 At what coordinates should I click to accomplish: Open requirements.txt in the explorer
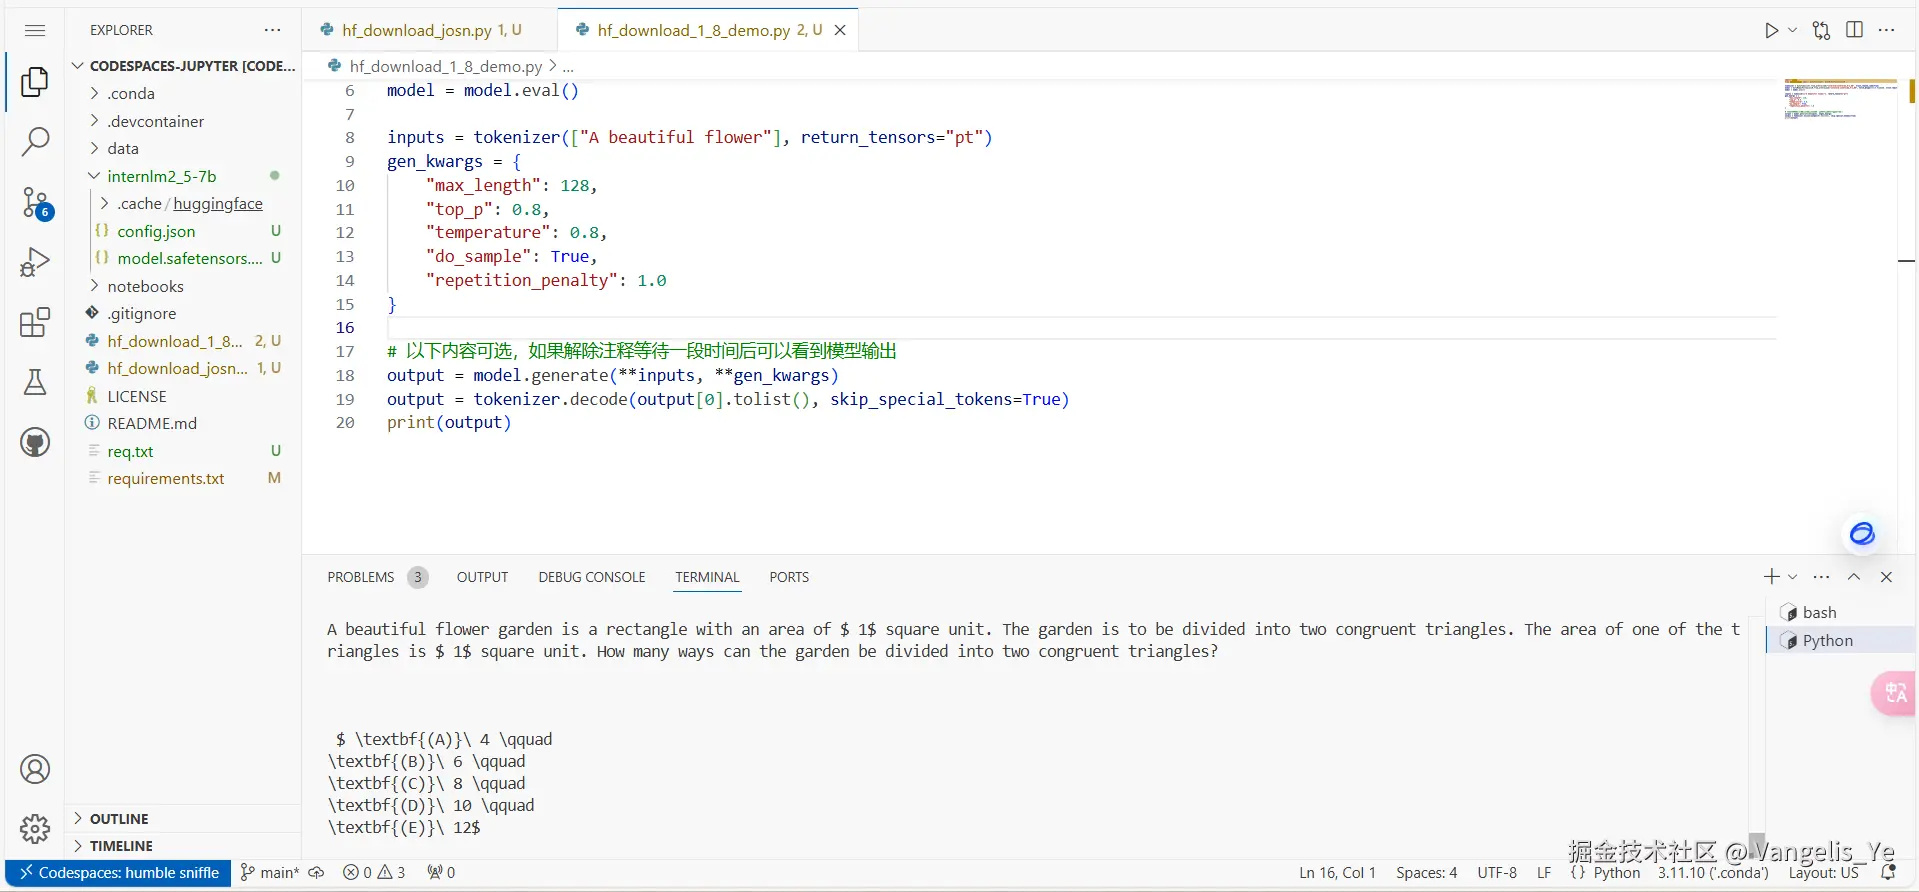(184, 478)
